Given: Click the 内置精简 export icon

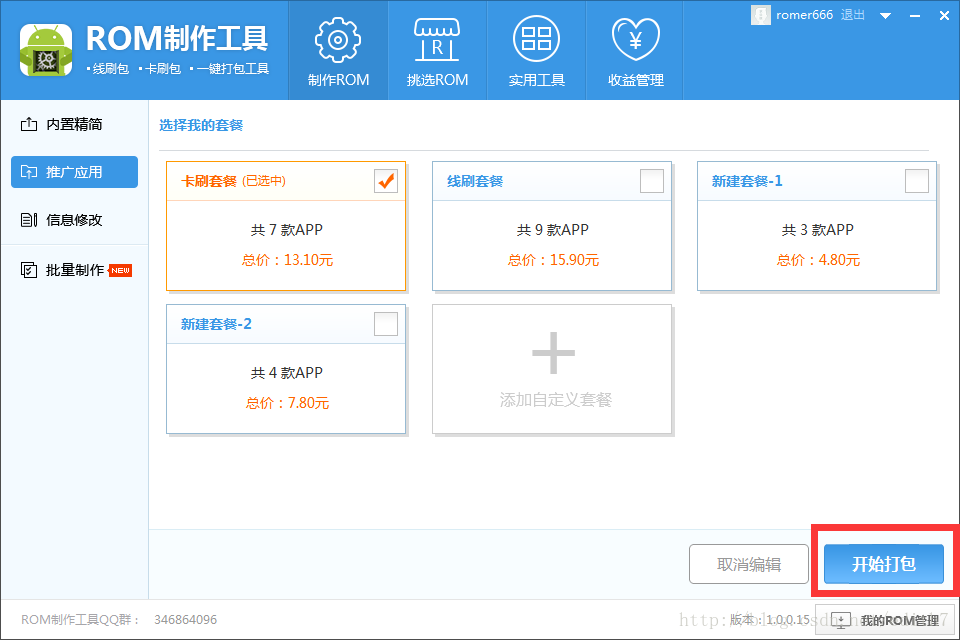Looking at the screenshot, I should pos(28,124).
